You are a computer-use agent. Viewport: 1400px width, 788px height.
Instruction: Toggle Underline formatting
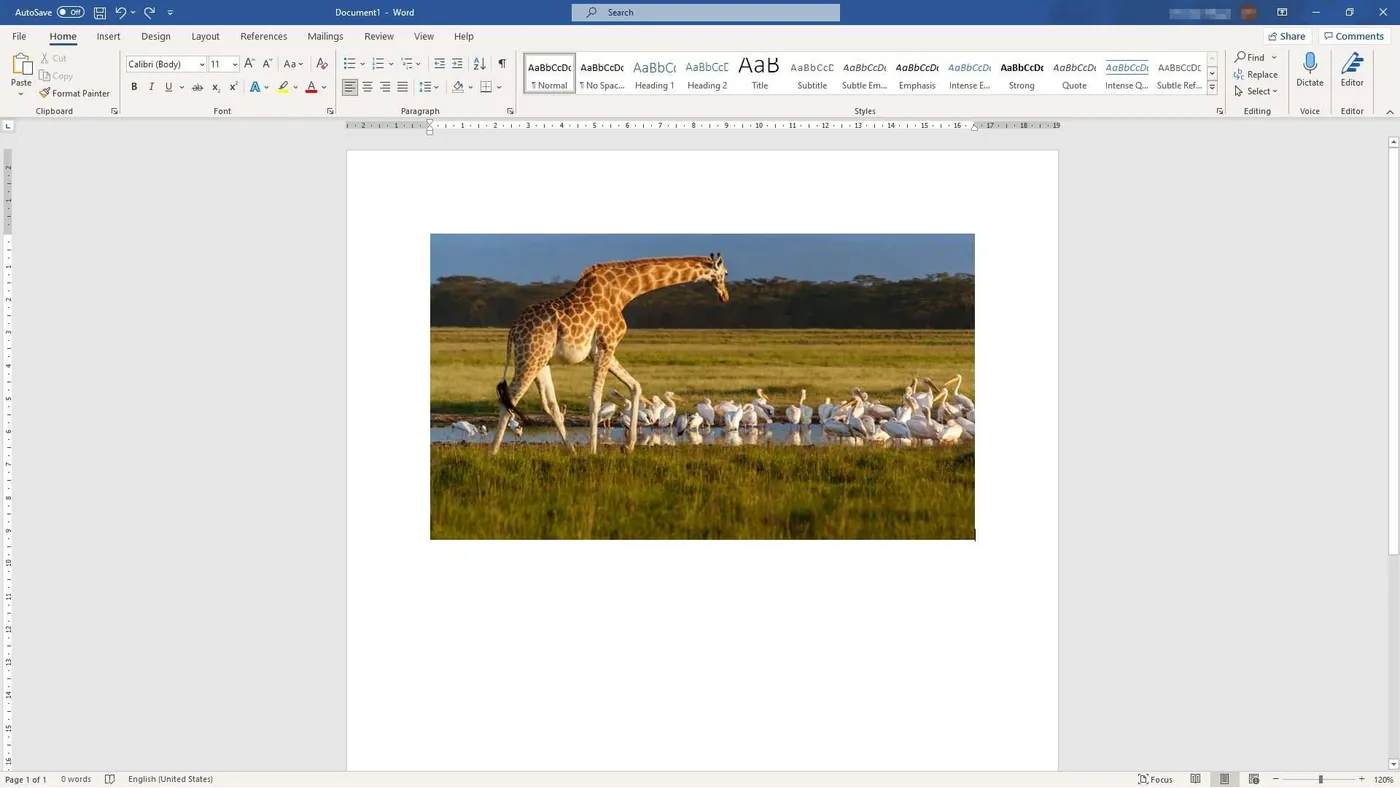(x=168, y=88)
